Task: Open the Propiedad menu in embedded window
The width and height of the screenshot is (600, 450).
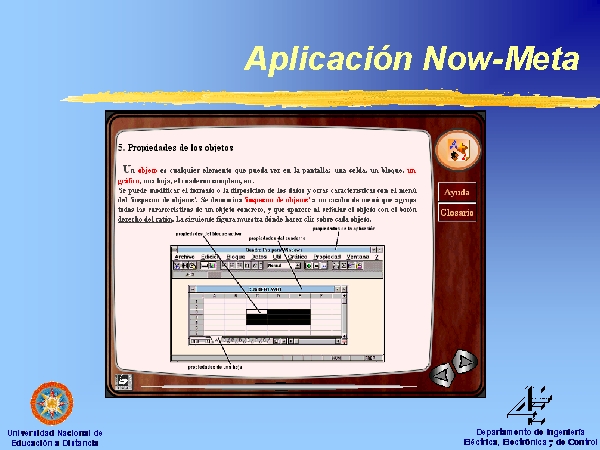Action: pyautogui.click(x=327, y=257)
